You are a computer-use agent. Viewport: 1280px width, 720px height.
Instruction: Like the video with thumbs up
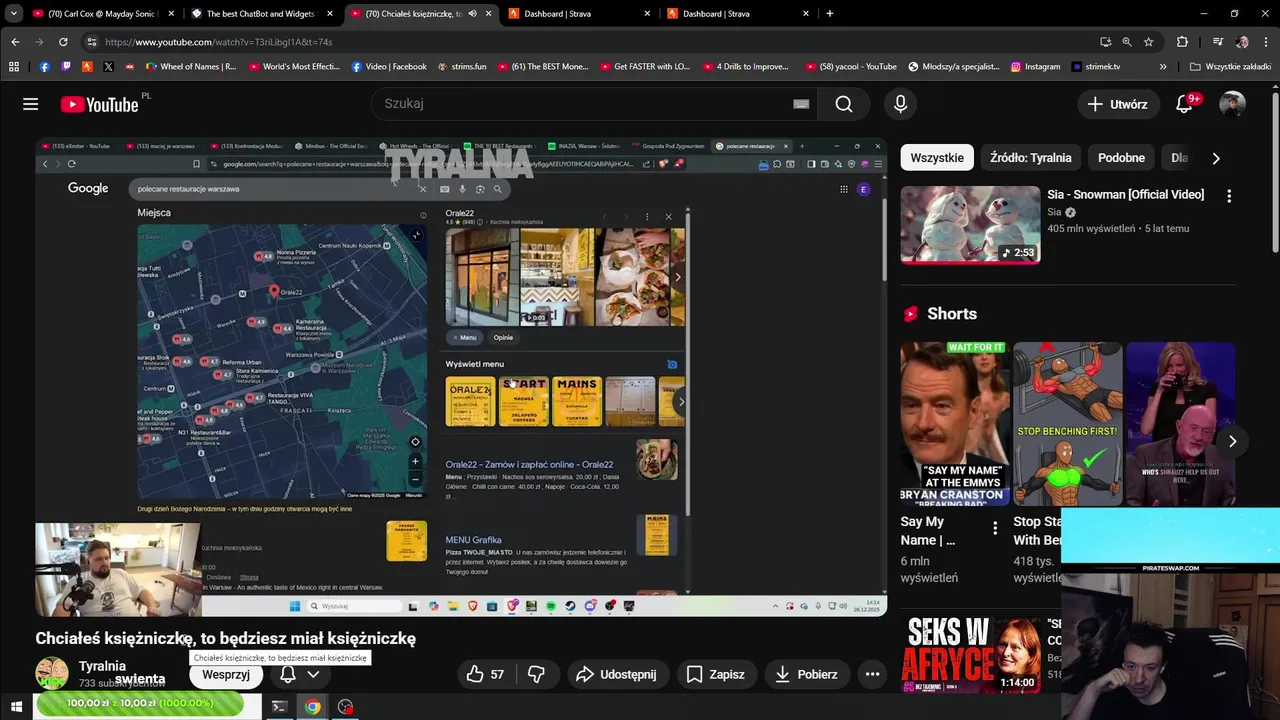485,674
